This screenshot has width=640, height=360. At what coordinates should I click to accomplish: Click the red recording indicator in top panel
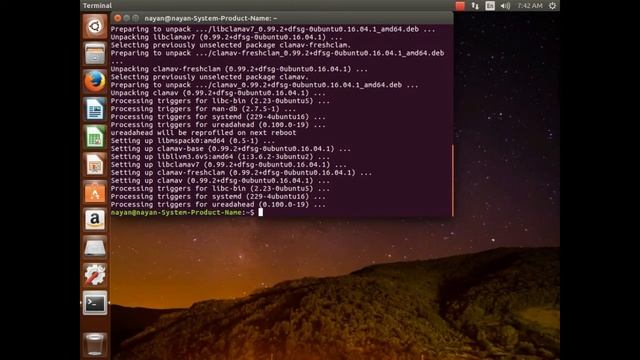pyautogui.click(x=460, y=6)
